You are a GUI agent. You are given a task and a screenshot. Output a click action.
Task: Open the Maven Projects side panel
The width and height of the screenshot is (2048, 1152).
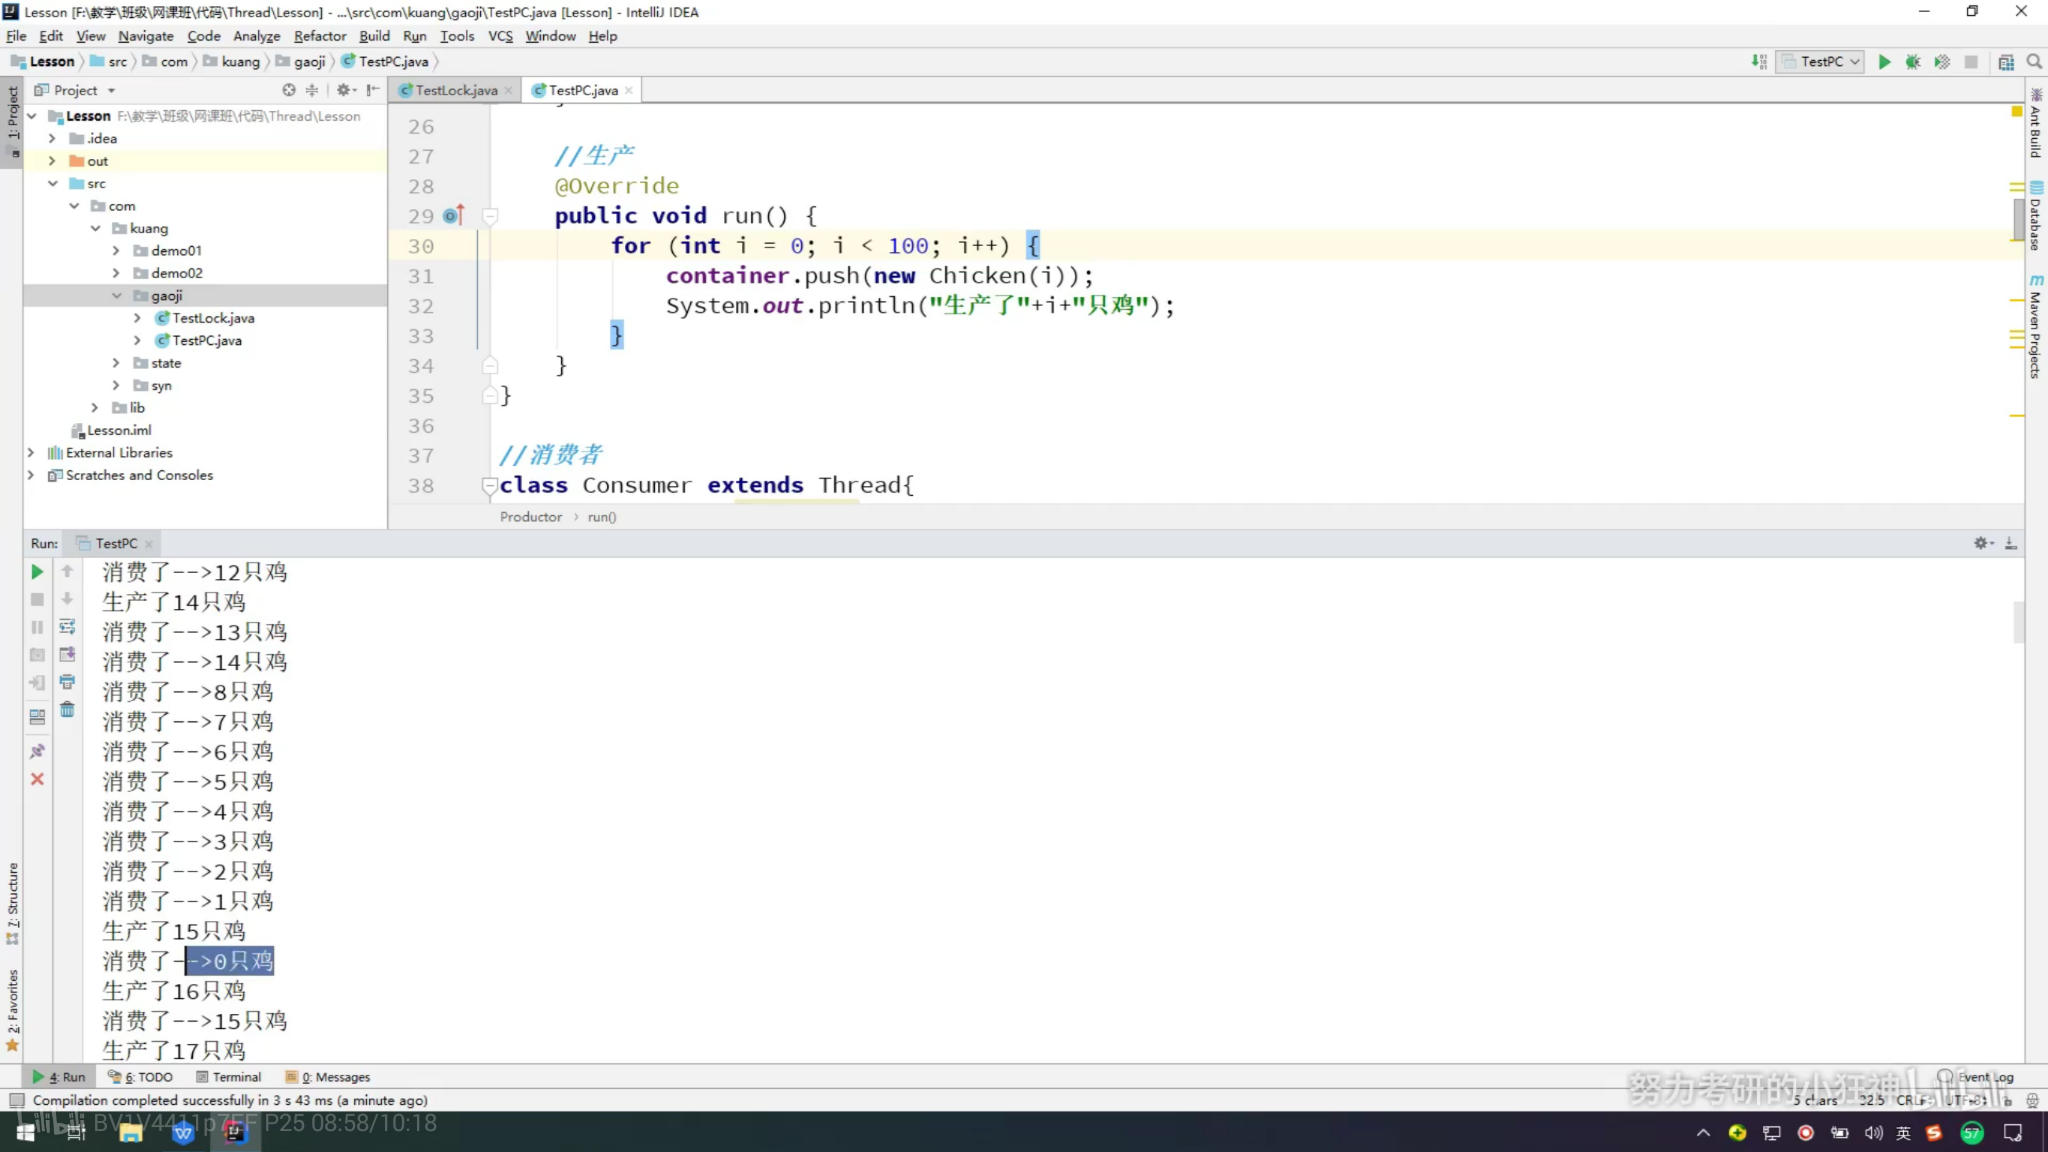[x=2036, y=327]
